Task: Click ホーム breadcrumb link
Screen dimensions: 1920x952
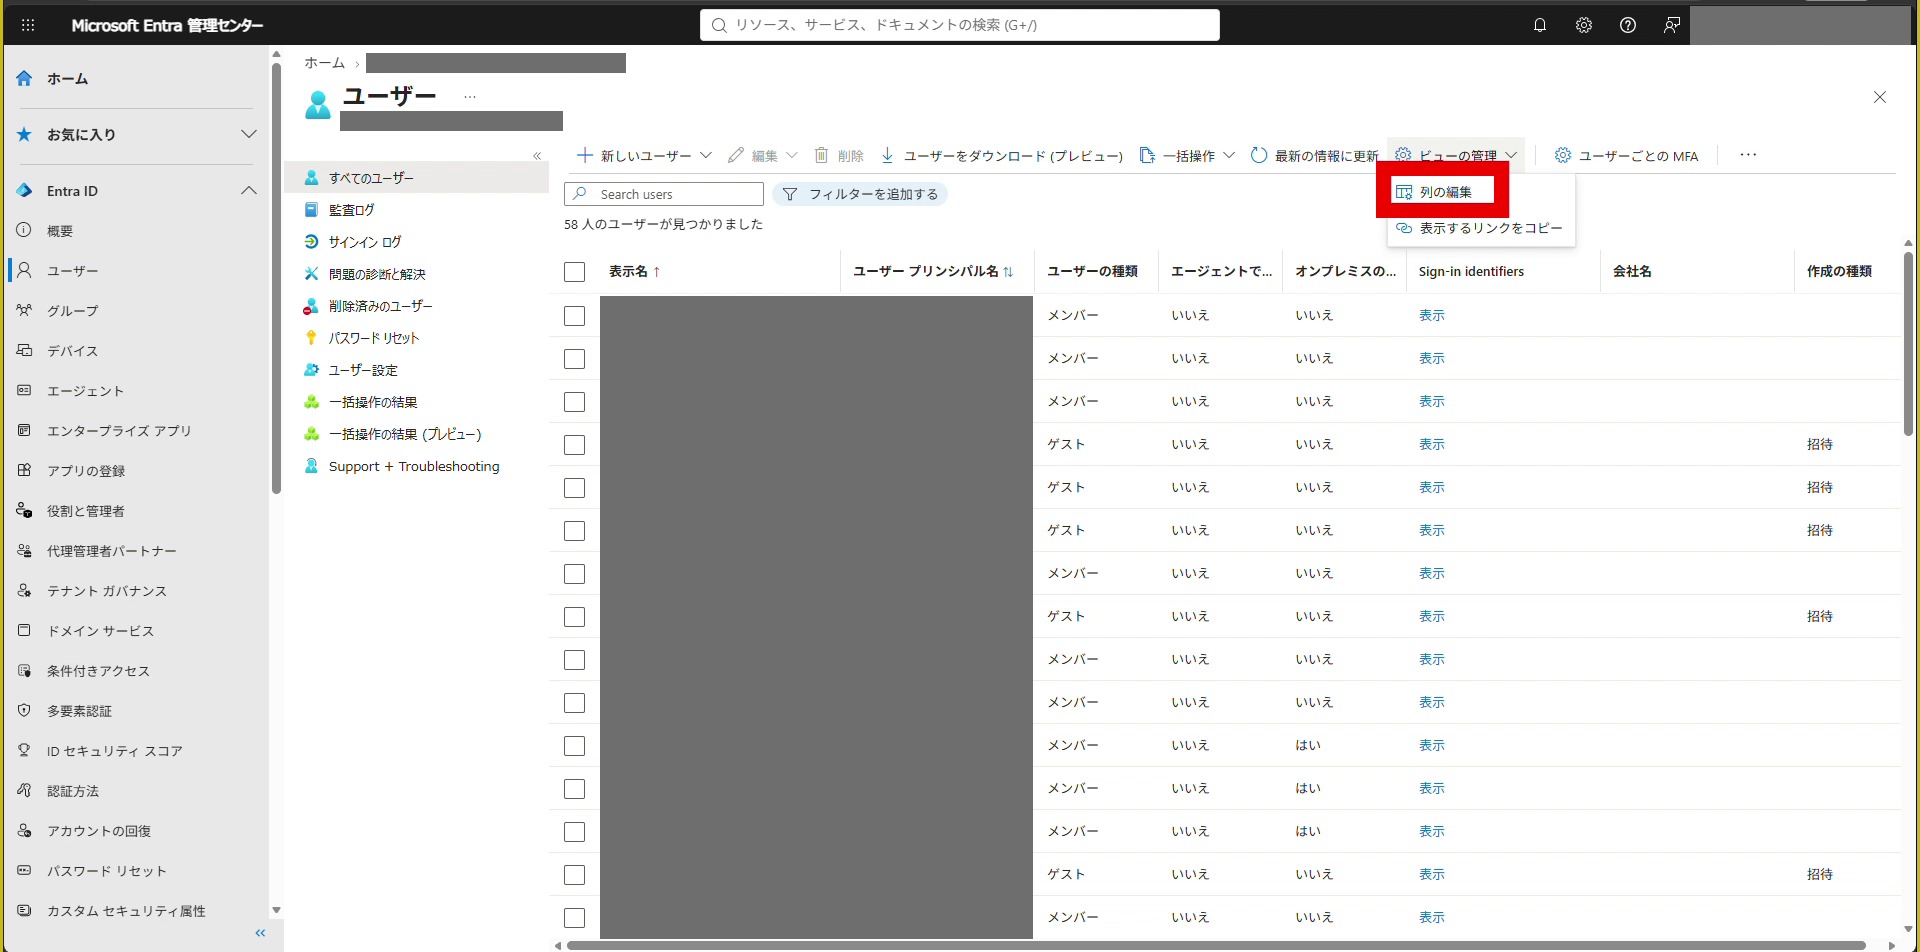Action: click(x=324, y=63)
